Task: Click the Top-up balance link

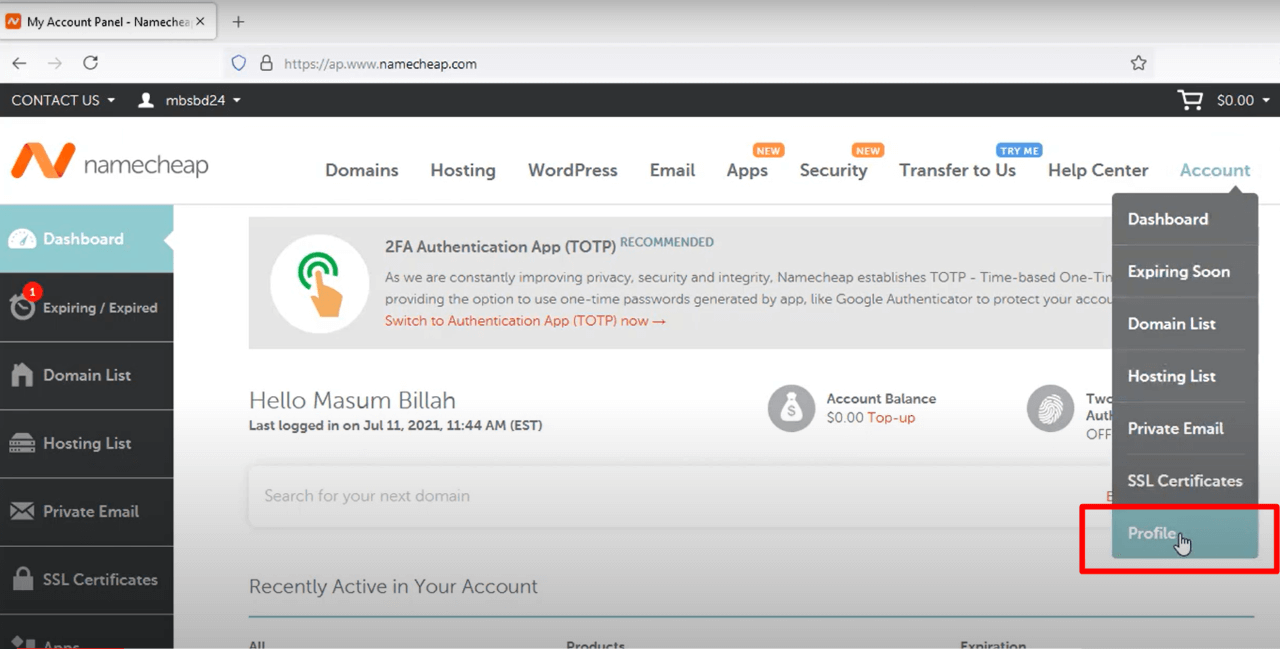Action: (x=891, y=417)
